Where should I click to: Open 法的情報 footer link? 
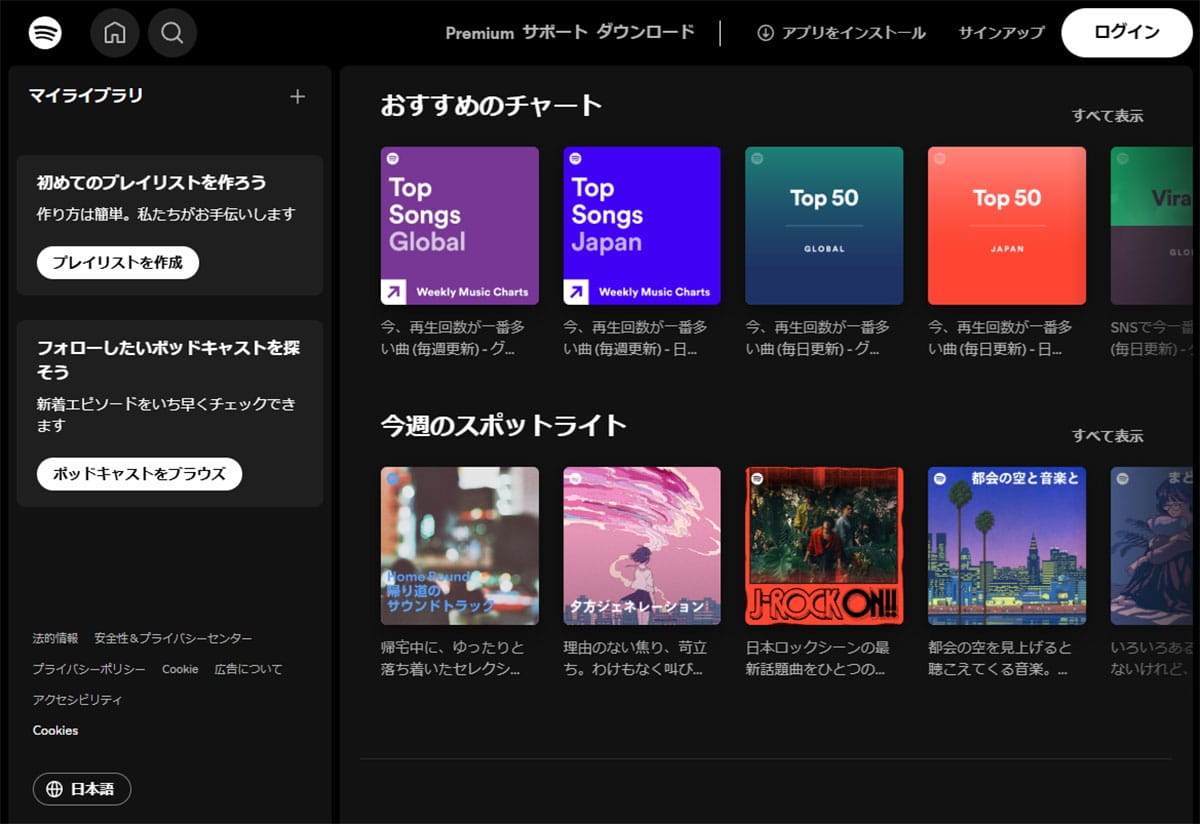point(55,638)
